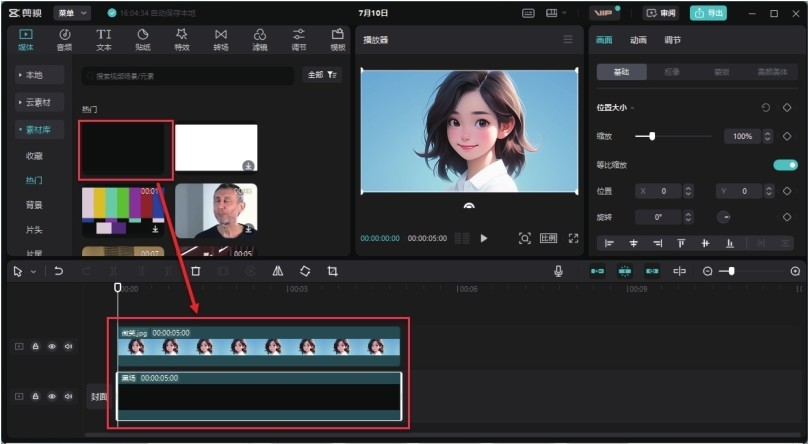Click the keyboard shortcuts icon in title bar
Screen dimensions: 808x444
528,13
